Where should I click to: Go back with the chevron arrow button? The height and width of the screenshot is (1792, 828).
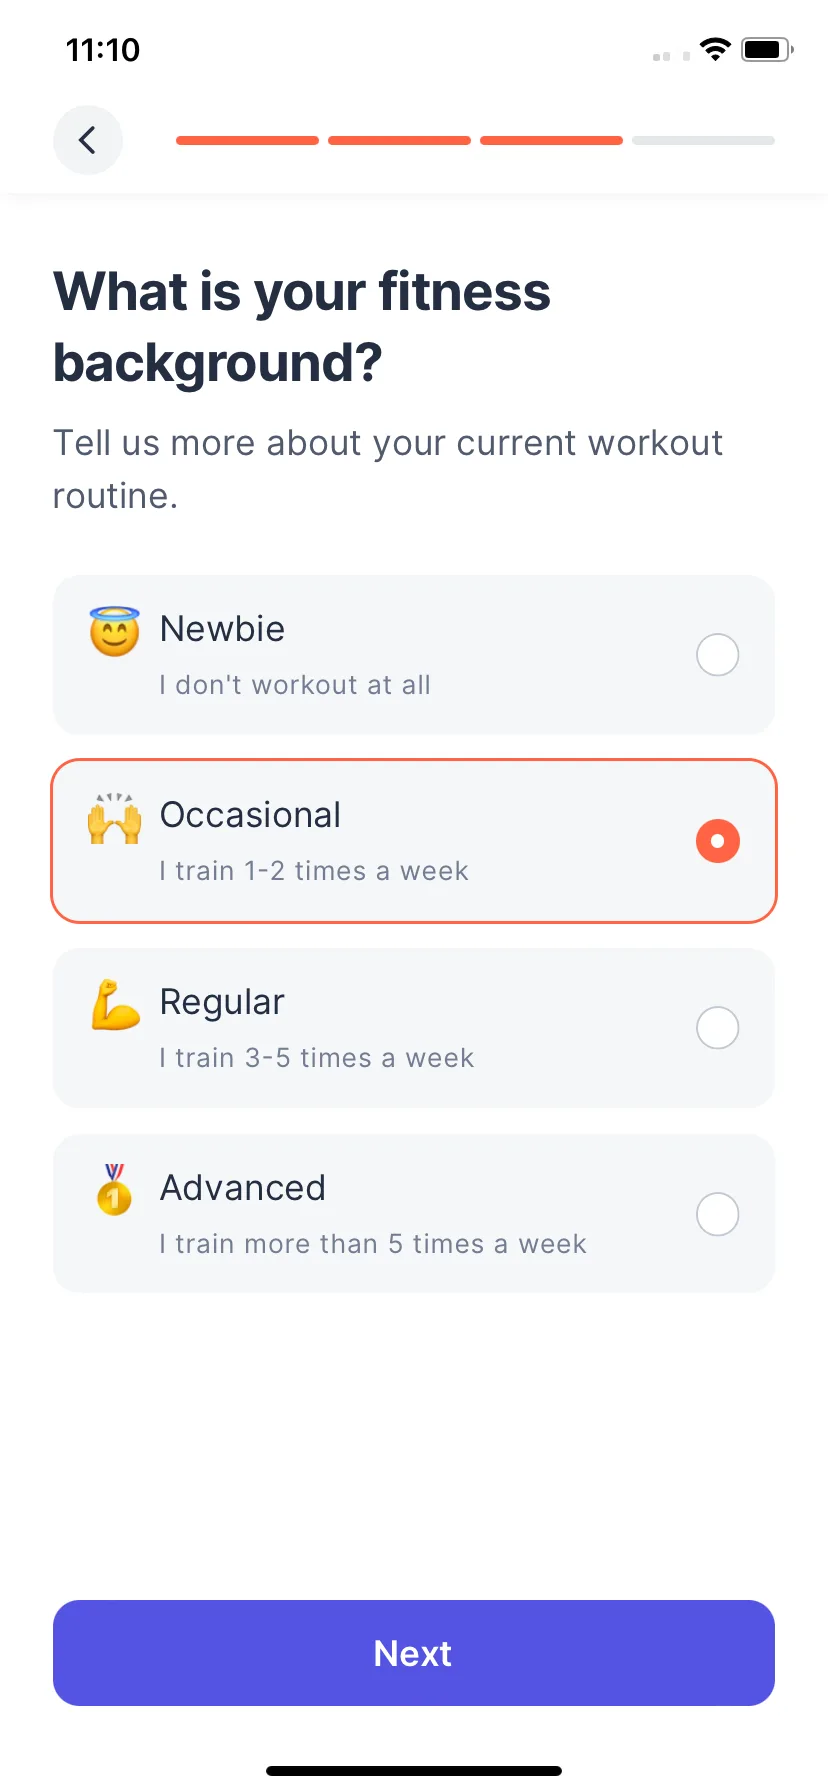point(88,140)
